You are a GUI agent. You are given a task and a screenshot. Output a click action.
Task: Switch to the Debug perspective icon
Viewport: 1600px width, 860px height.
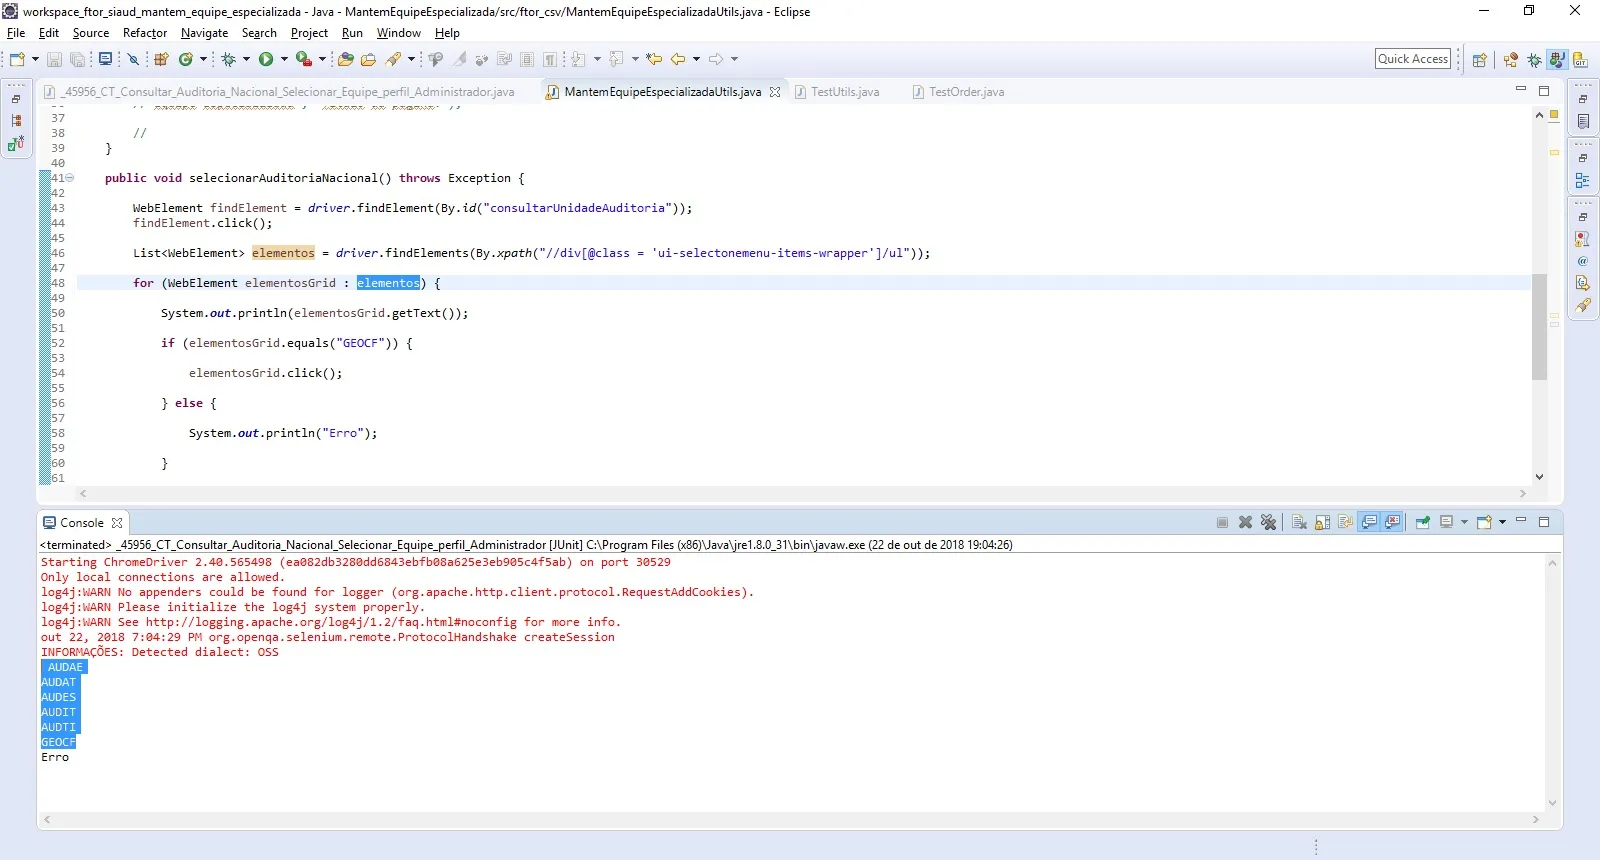(x=1534, y=60)
